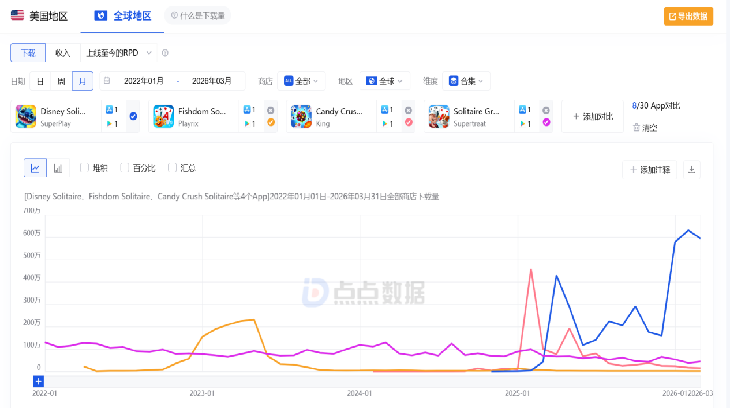Image resolution: width=730 pixels, height=408 pixels.
Task: Click the orange 导出数据 button
Action: click(x=689, y=16)
